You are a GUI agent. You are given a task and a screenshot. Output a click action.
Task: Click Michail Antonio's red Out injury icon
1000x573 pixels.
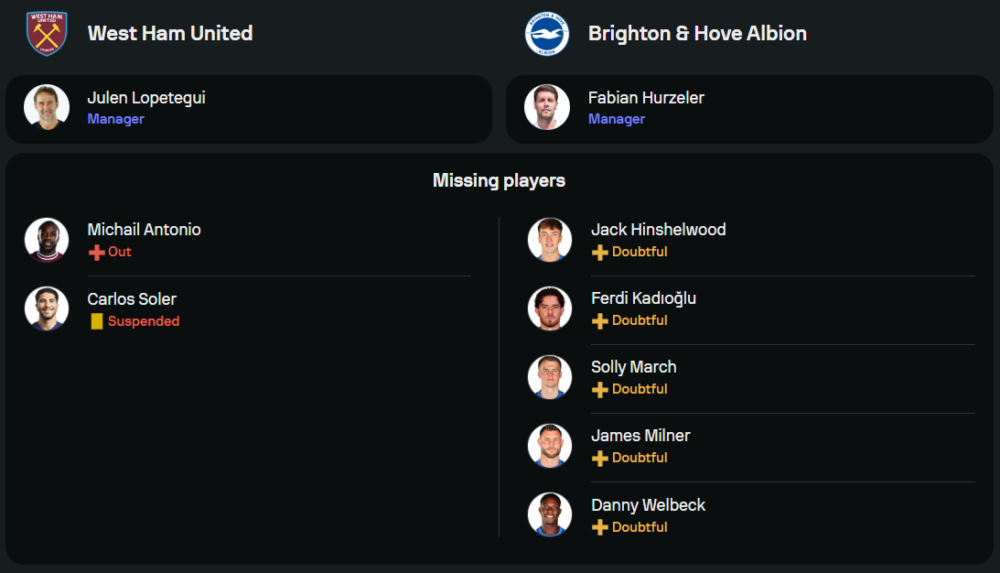point(97,252)
